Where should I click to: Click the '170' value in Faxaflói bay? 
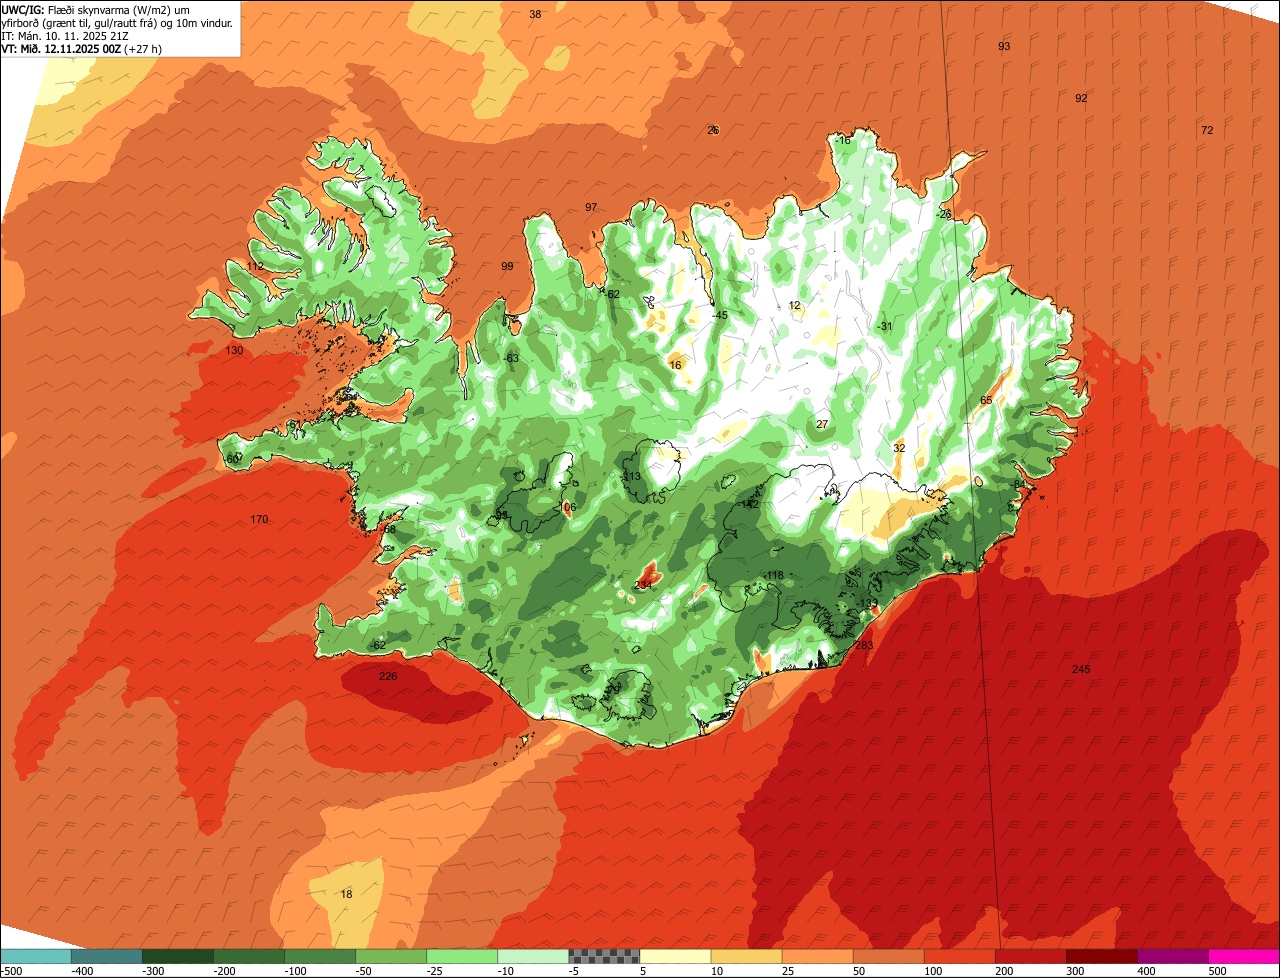pos(259,519)
